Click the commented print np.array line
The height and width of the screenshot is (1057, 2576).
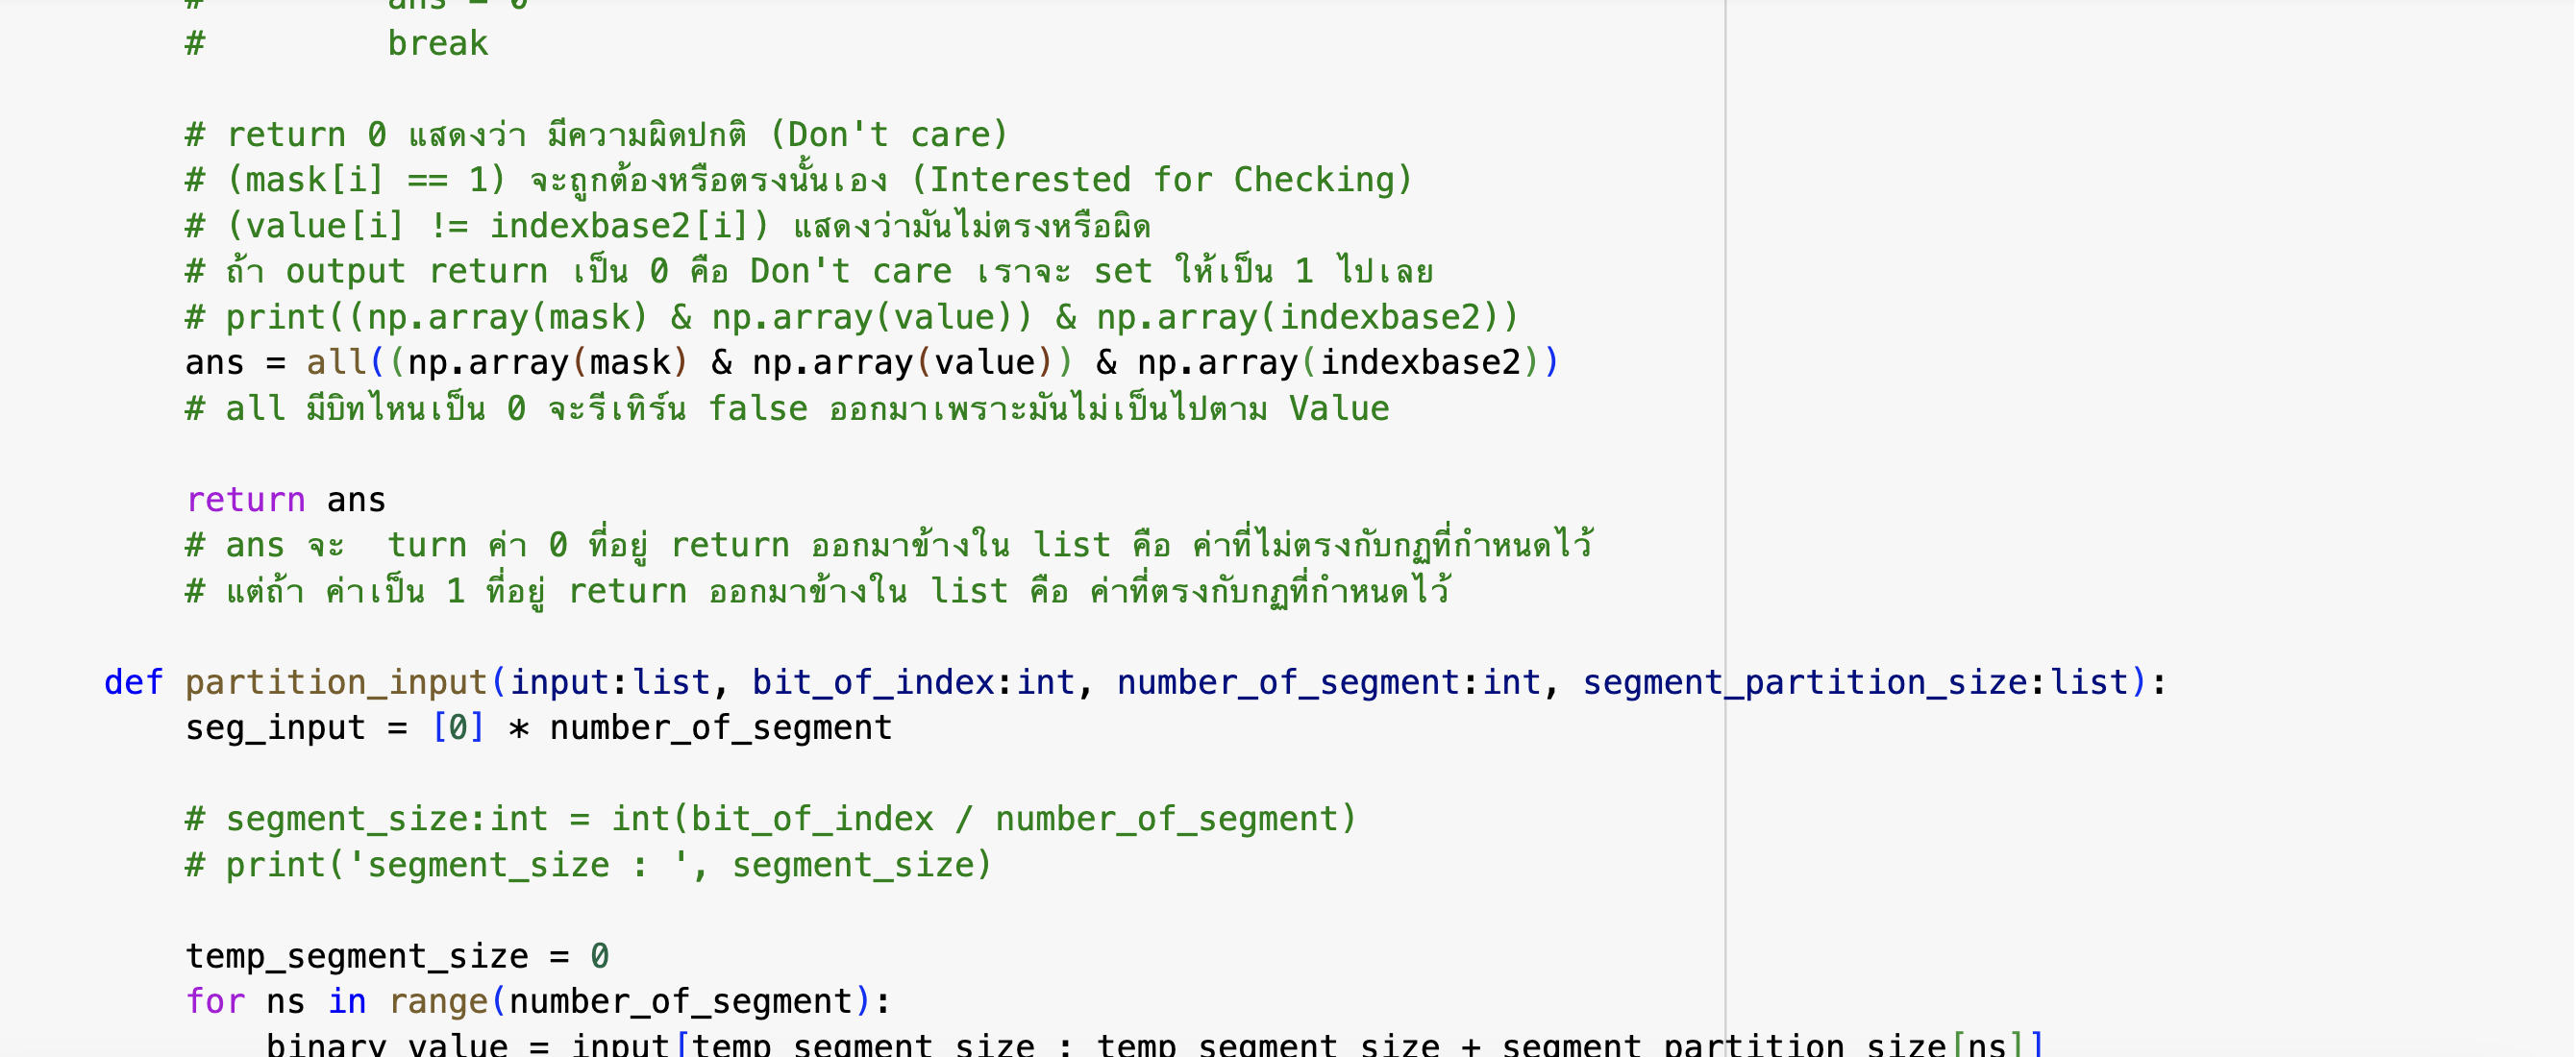[850, 317]
